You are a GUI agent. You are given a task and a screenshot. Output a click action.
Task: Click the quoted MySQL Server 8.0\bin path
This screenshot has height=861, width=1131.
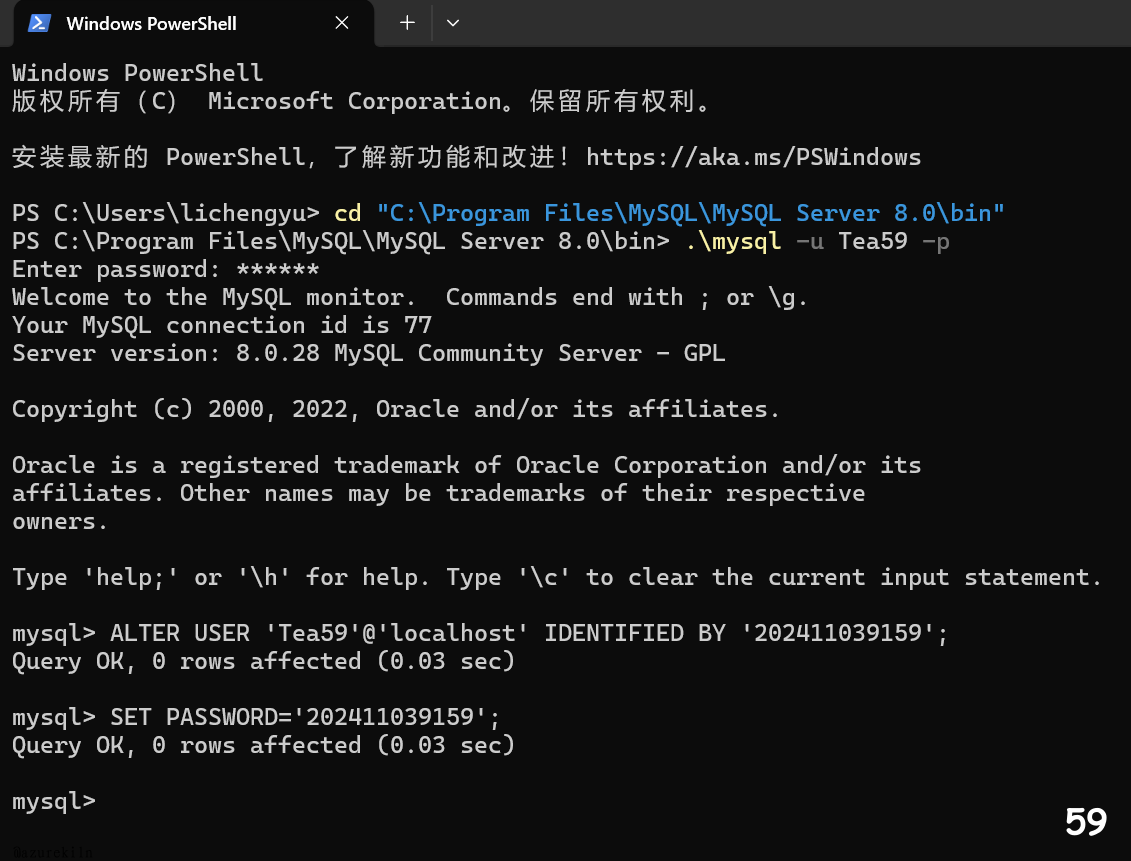point(690,213)
